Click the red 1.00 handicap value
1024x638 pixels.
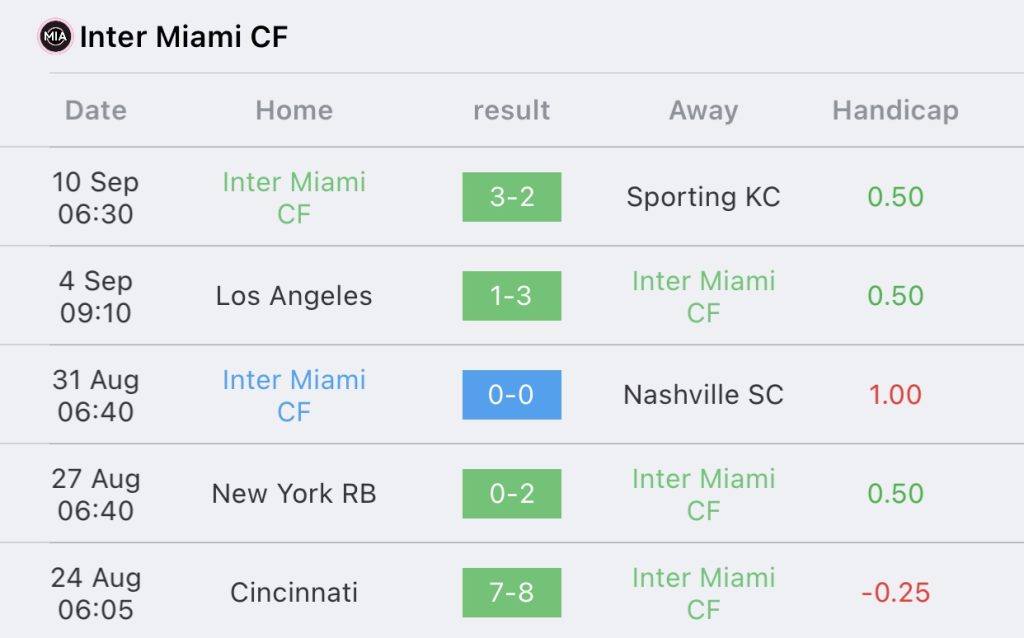click(895, 395)
